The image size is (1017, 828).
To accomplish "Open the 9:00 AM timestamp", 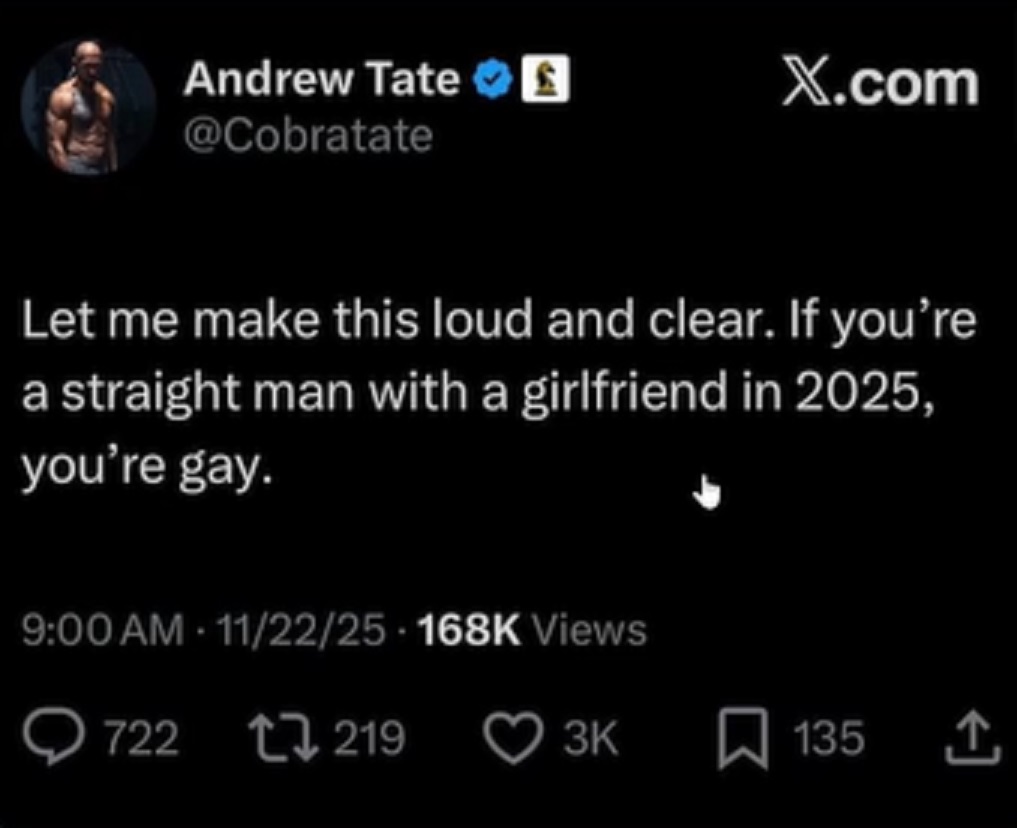I will tap(103, 630).
